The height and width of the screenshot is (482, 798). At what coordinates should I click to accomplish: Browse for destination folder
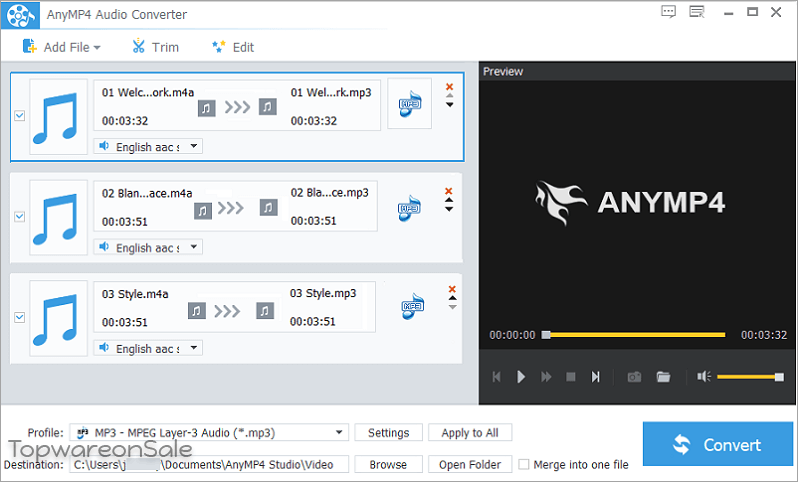pos(388,464)
